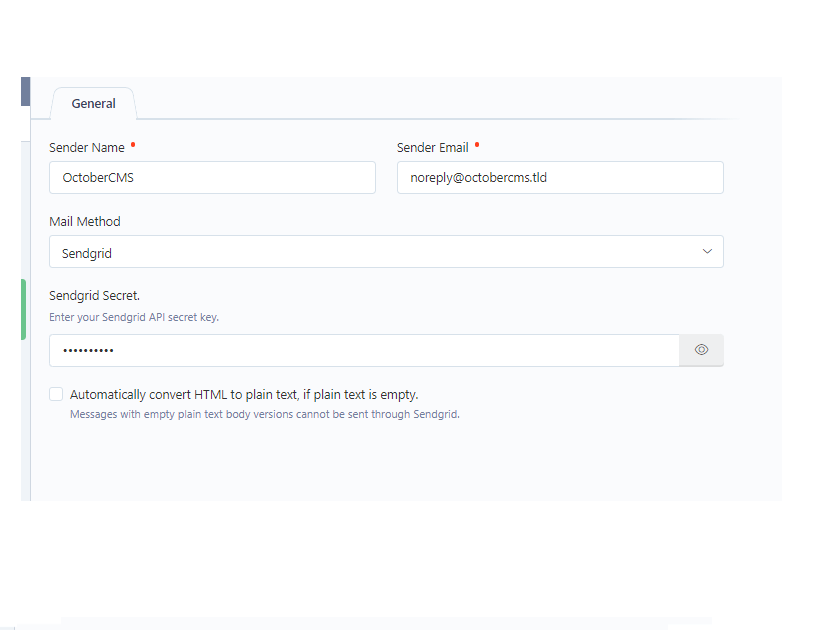Open the Mail Method dropdown showing Sendgrid
This screenshot has height=630, width=838.
(x=386, y=252)
